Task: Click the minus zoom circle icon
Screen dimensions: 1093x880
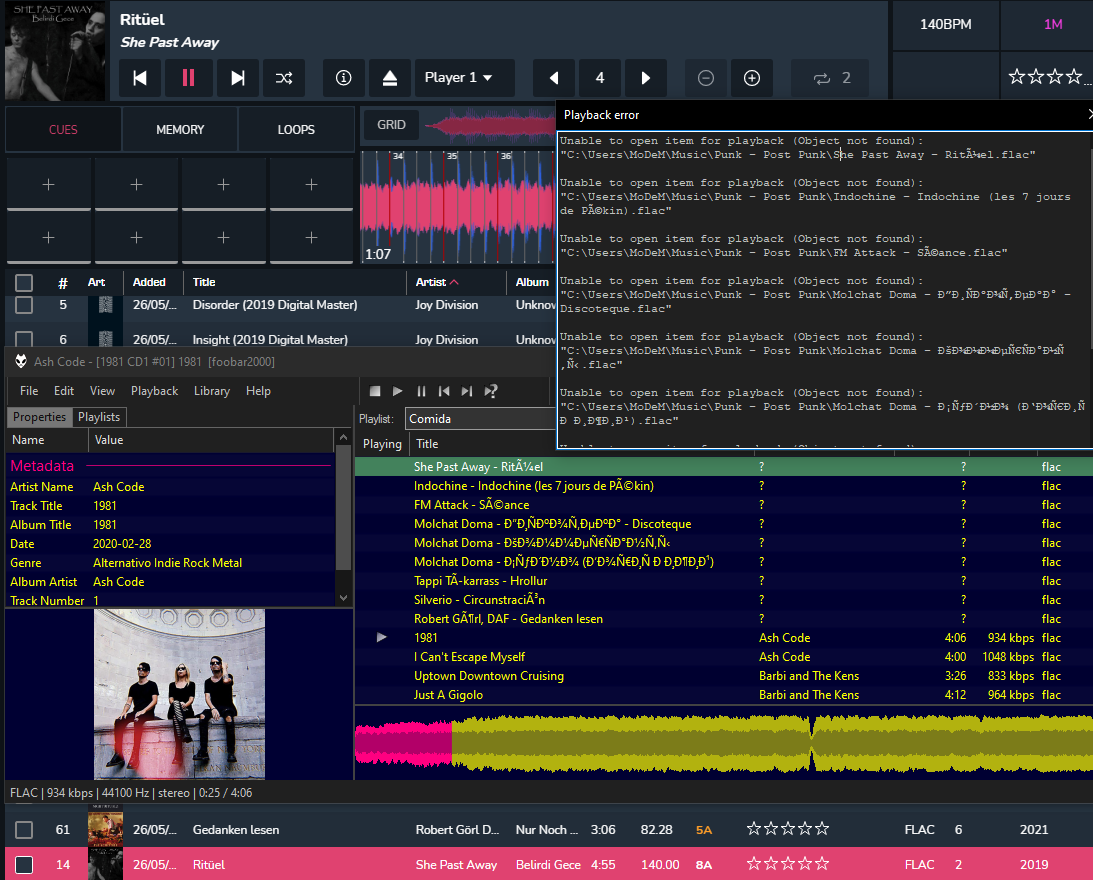Action: tap(706, 78)
